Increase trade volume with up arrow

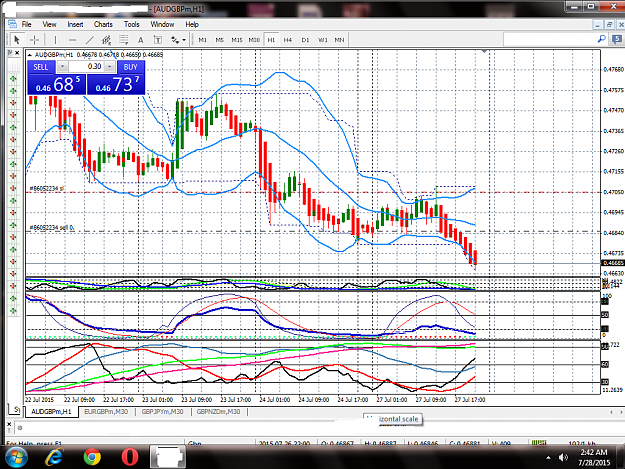110,67
